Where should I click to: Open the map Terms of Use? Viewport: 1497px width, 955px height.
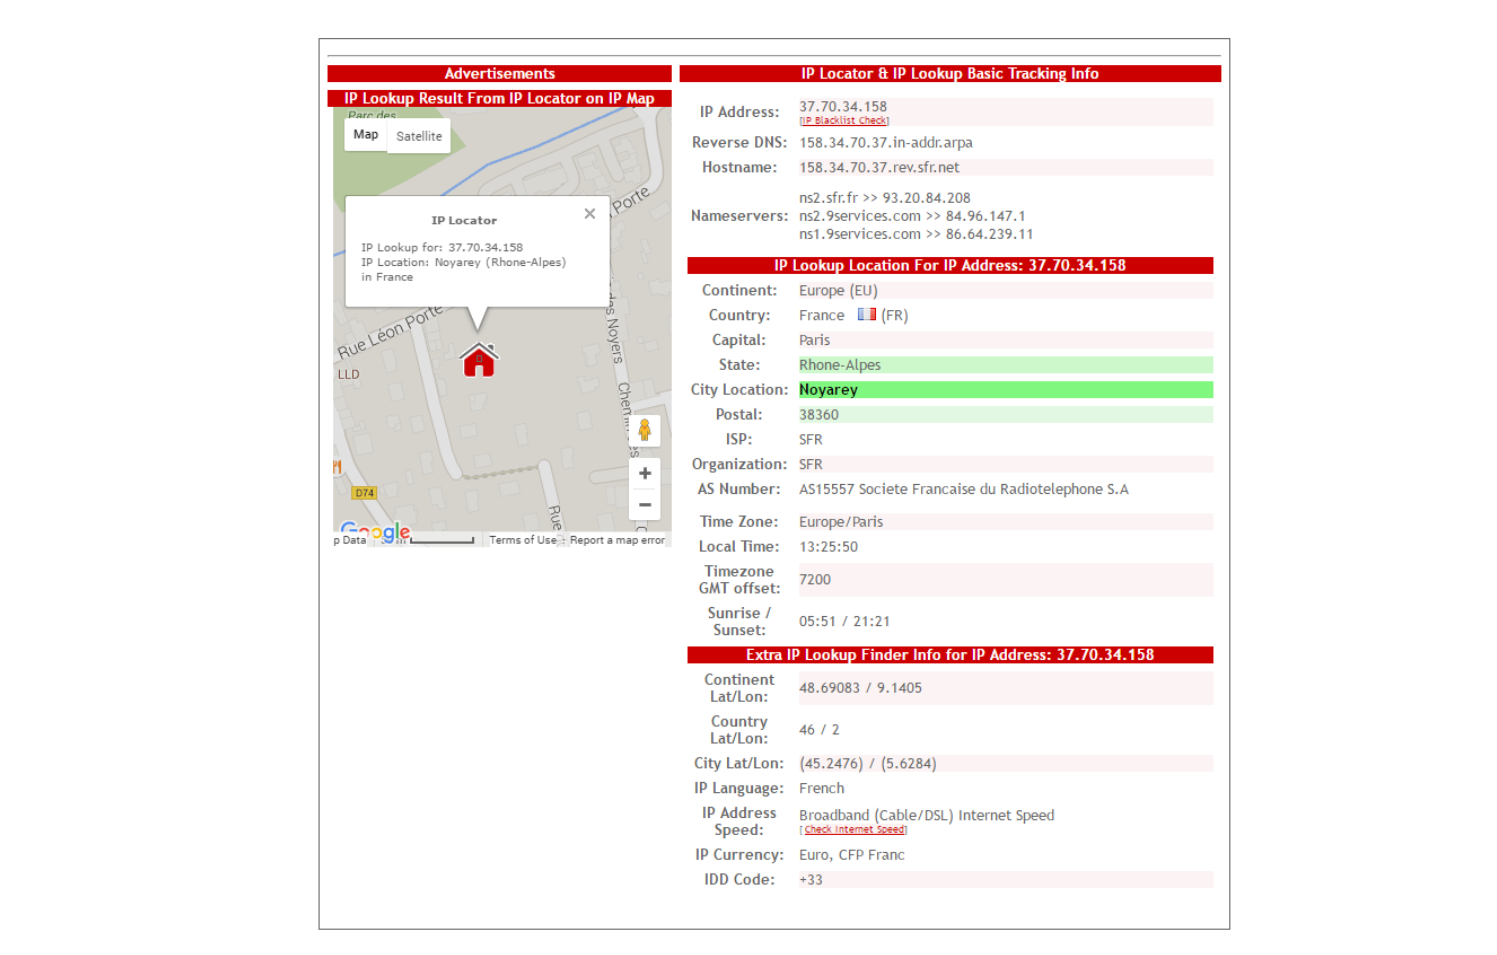(523, 540)
